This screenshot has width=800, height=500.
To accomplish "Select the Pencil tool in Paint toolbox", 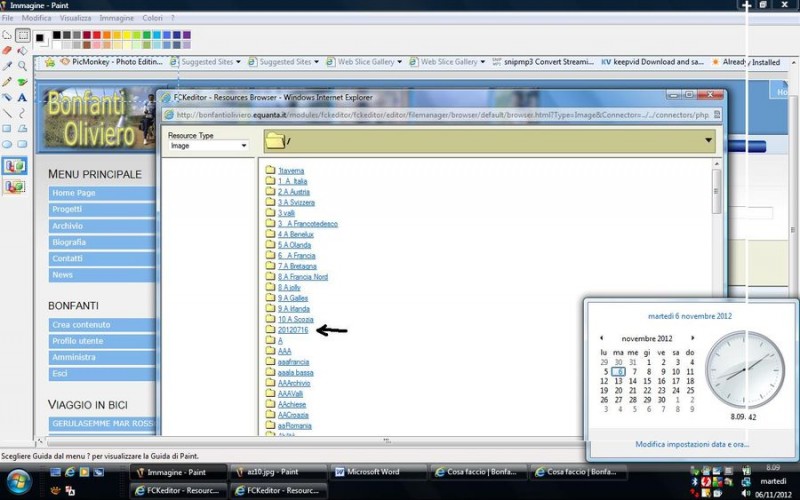I will 7,82.
